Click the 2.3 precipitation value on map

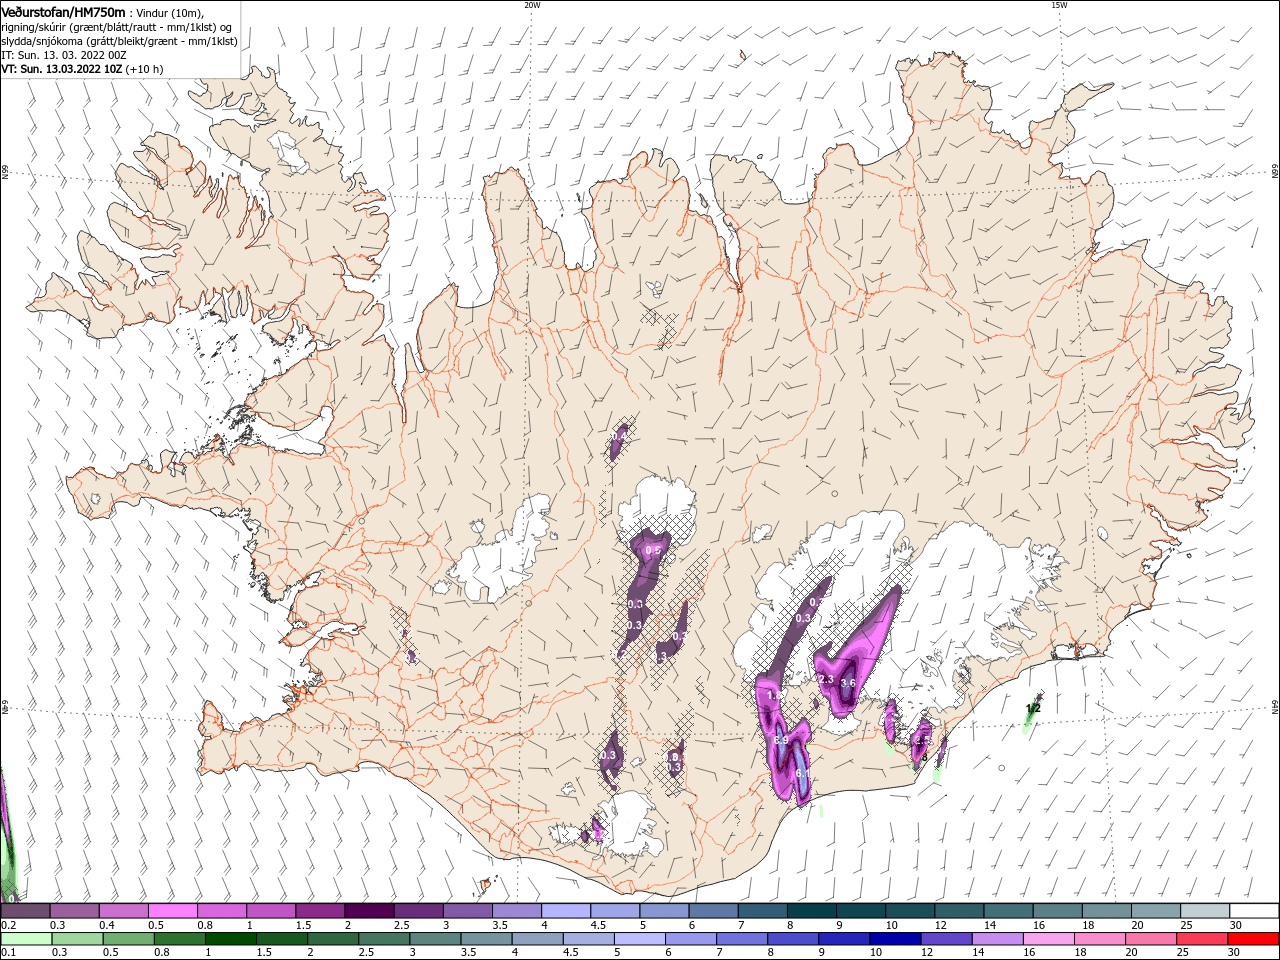pyautogui.click(x=826, y=680)
